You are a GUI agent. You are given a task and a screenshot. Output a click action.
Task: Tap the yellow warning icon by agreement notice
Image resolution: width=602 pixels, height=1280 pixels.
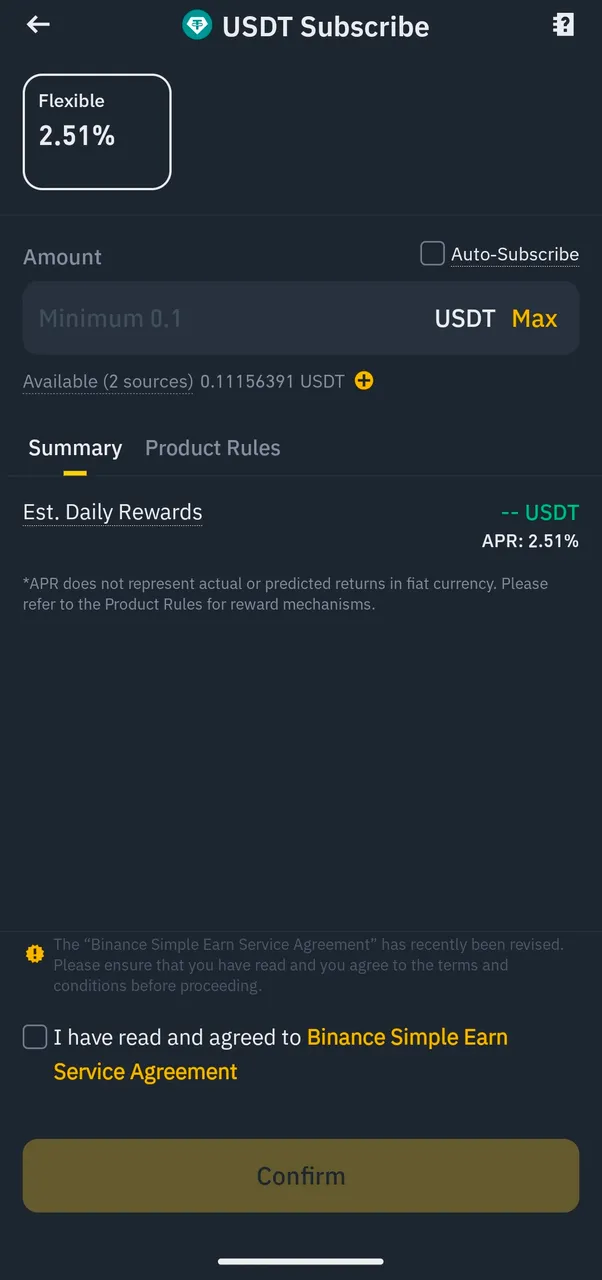click(x=35, y=954)
